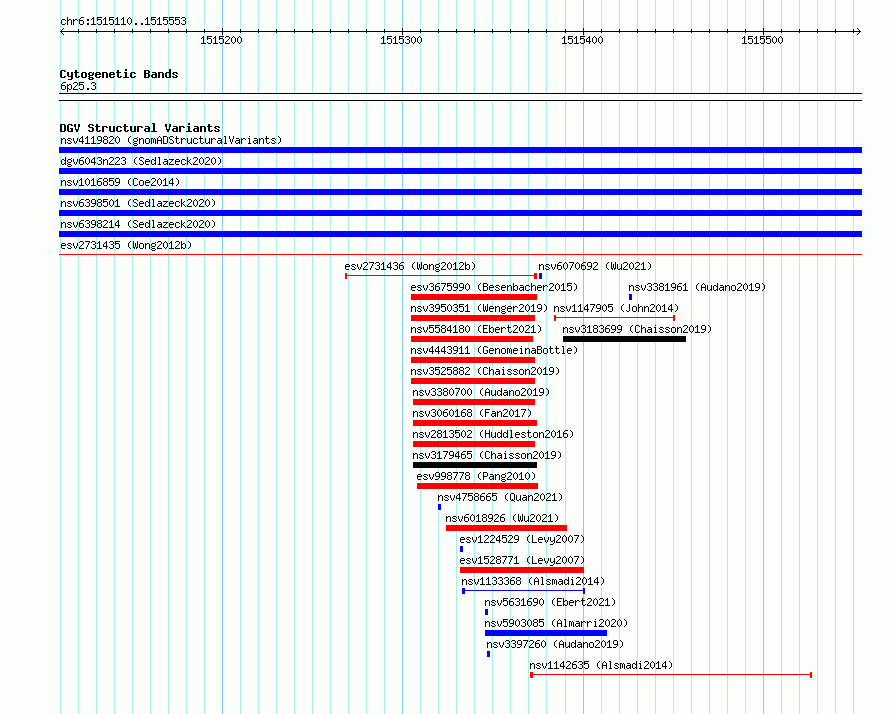Click the blue bar under nsv4119820
The height and width of the screenshot is (714, 890).
460,150
